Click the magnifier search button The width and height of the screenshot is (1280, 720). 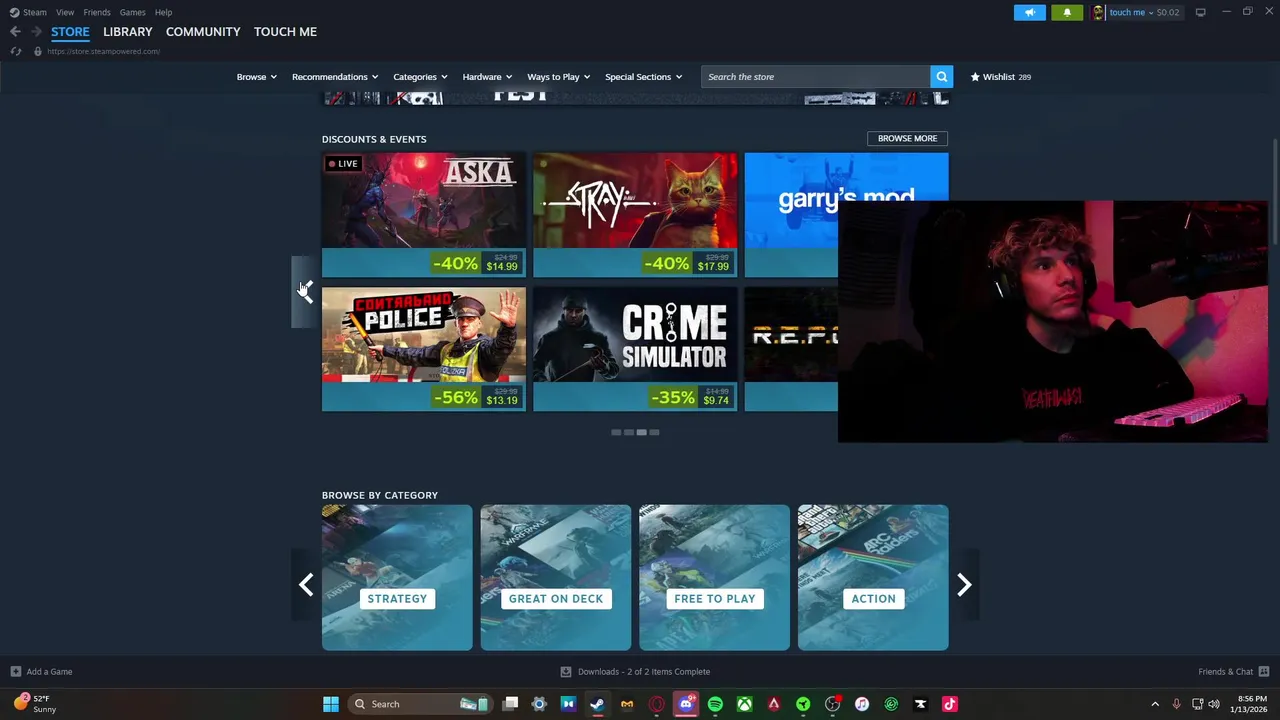click(941, 76)
